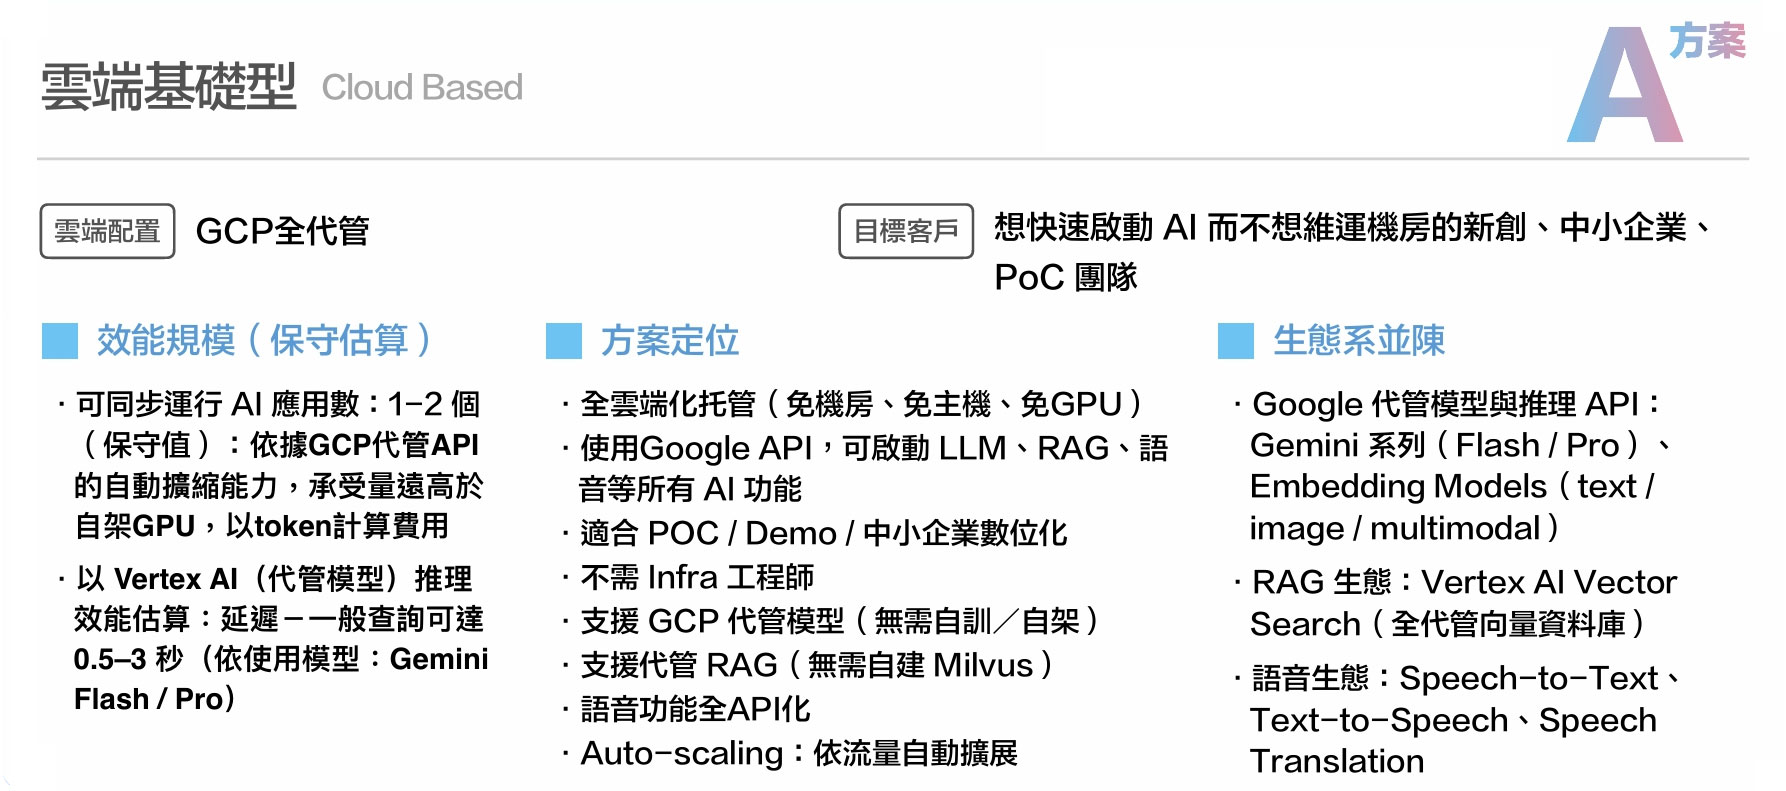Select the 方案定位 section heading
Screen dimensions: 1786x791
tap(670, 341)
